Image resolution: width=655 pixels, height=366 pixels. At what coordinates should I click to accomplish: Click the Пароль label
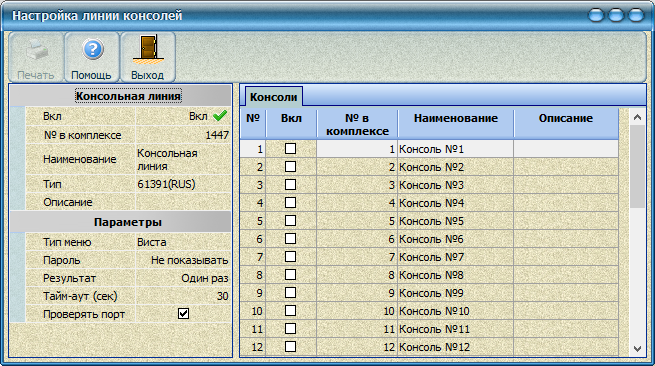[x=61, y=260]
